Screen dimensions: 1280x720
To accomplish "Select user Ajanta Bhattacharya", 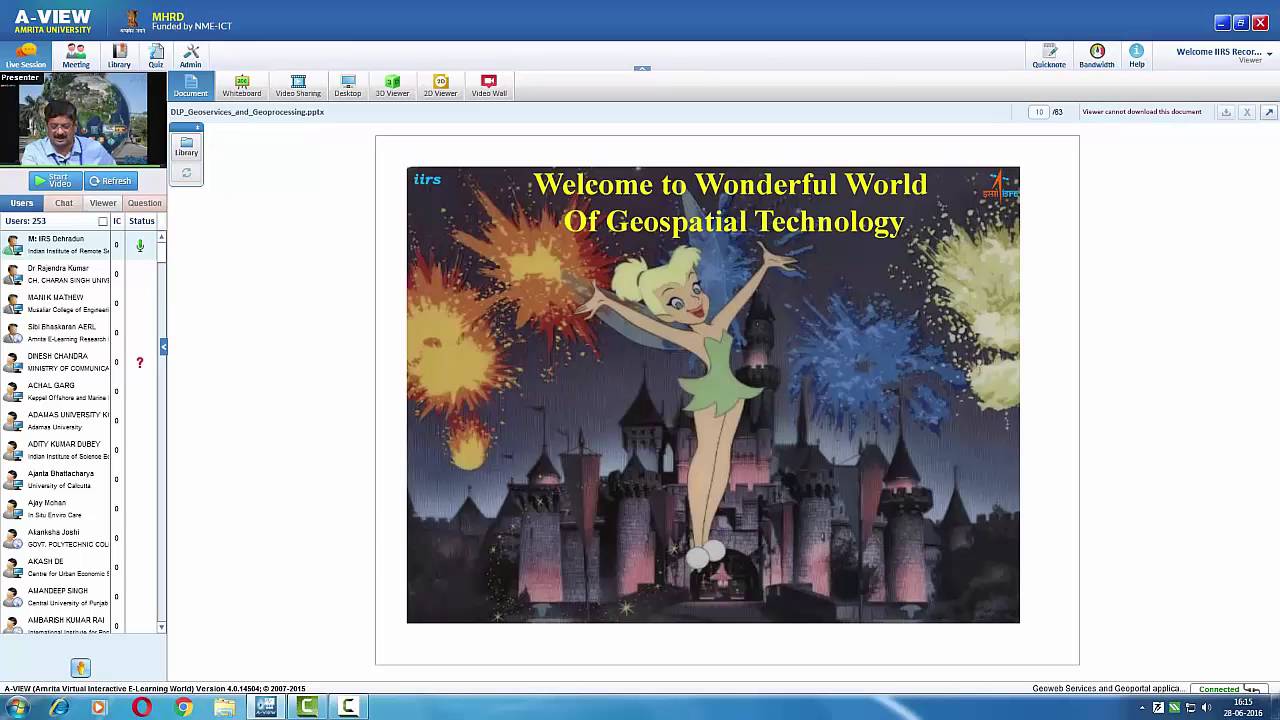I will pos(55,479).
